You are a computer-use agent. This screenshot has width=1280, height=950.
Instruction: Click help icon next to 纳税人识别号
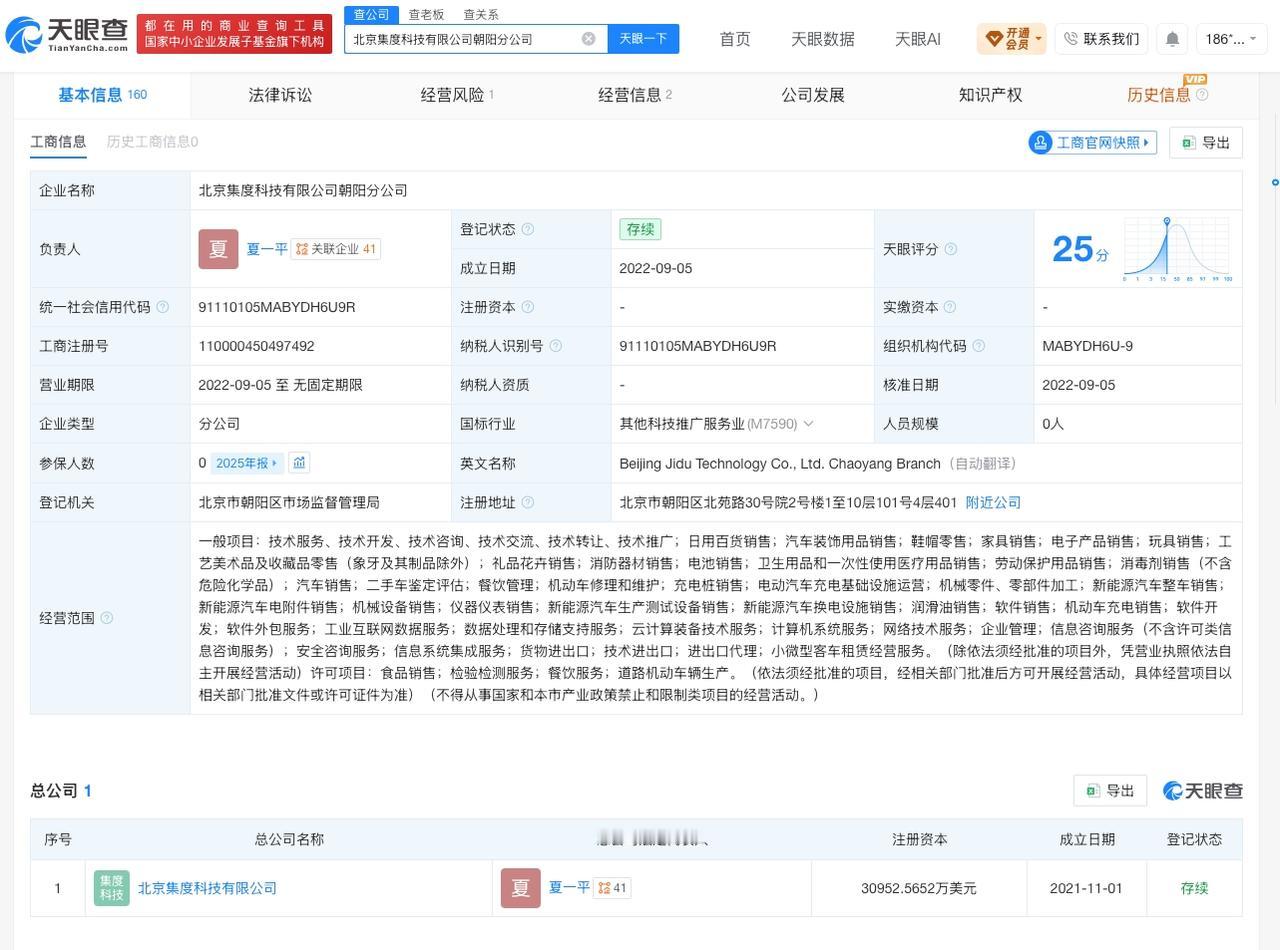pos(556,346)
